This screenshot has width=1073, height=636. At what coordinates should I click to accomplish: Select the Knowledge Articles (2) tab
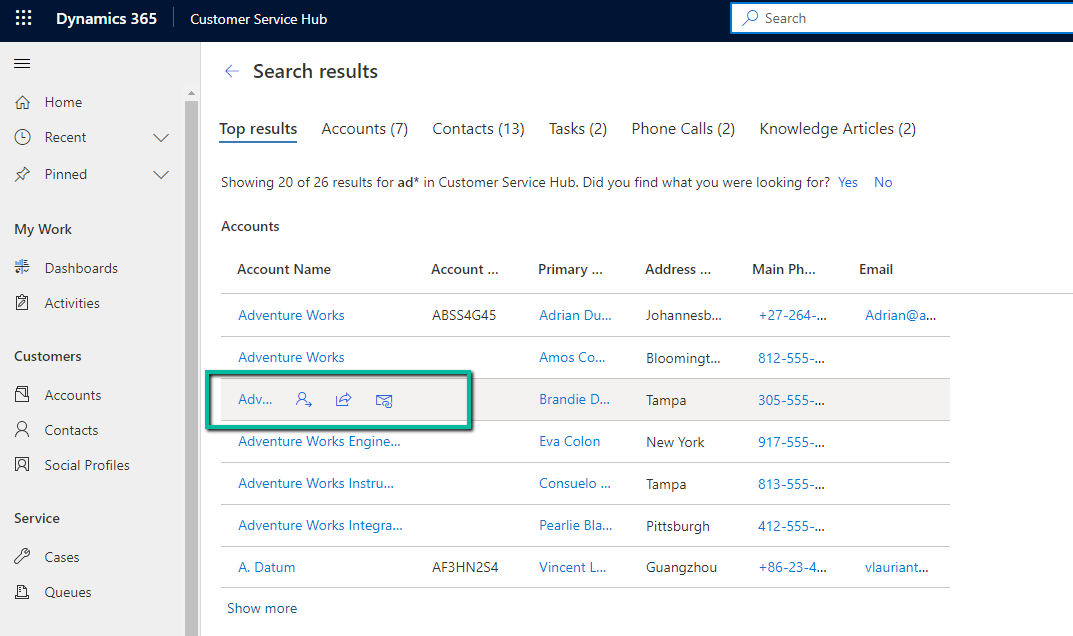(x=837, y=129)
